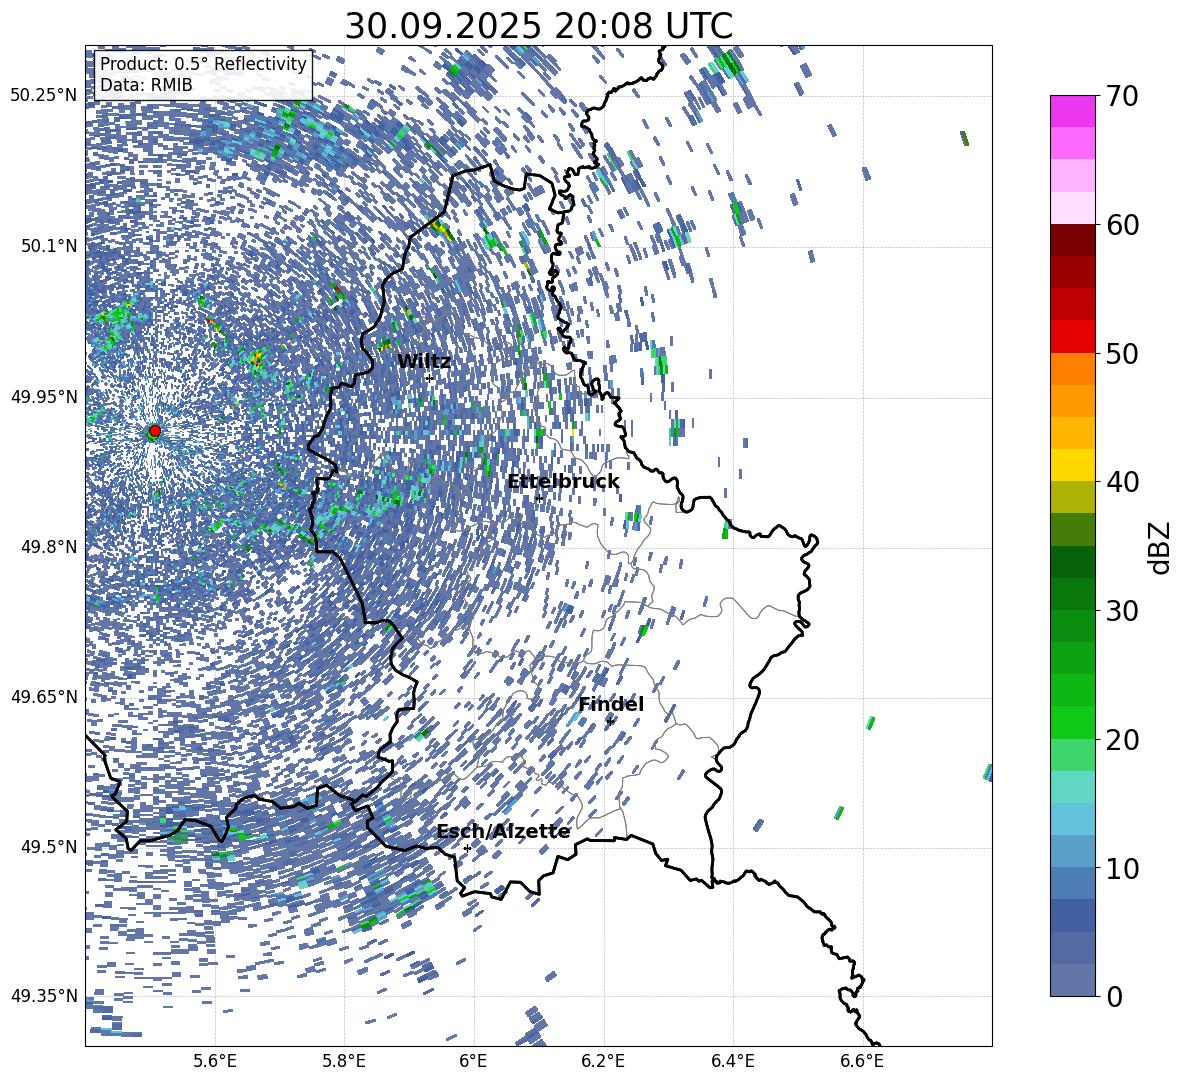Viewport: 1184px width, 1081px height.
Task: Click the plot title 30.09.2025 20:08 UTC
Action: pos(538,26)
